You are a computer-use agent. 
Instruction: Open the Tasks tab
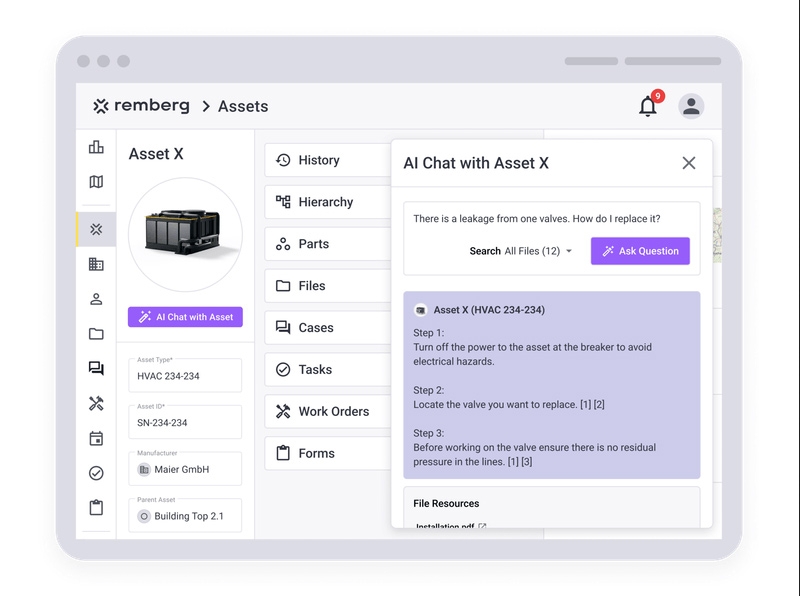(x=328, y=369)
